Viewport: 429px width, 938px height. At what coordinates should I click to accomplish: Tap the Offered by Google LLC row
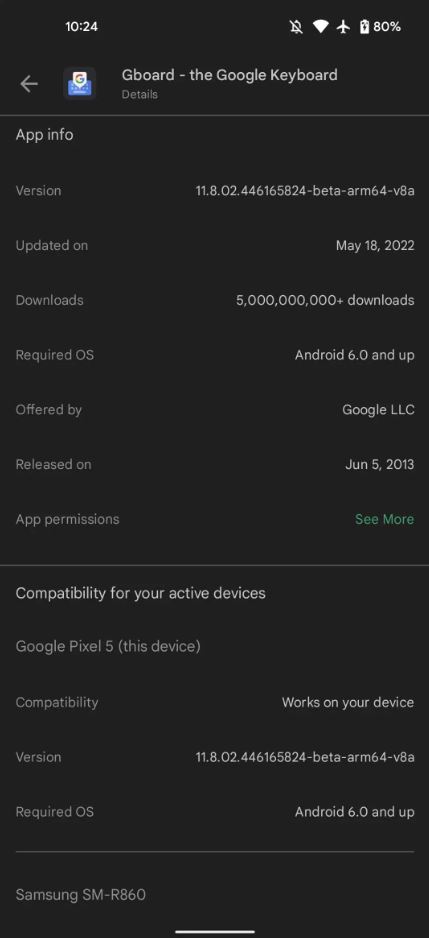click(x=215, y=410)
